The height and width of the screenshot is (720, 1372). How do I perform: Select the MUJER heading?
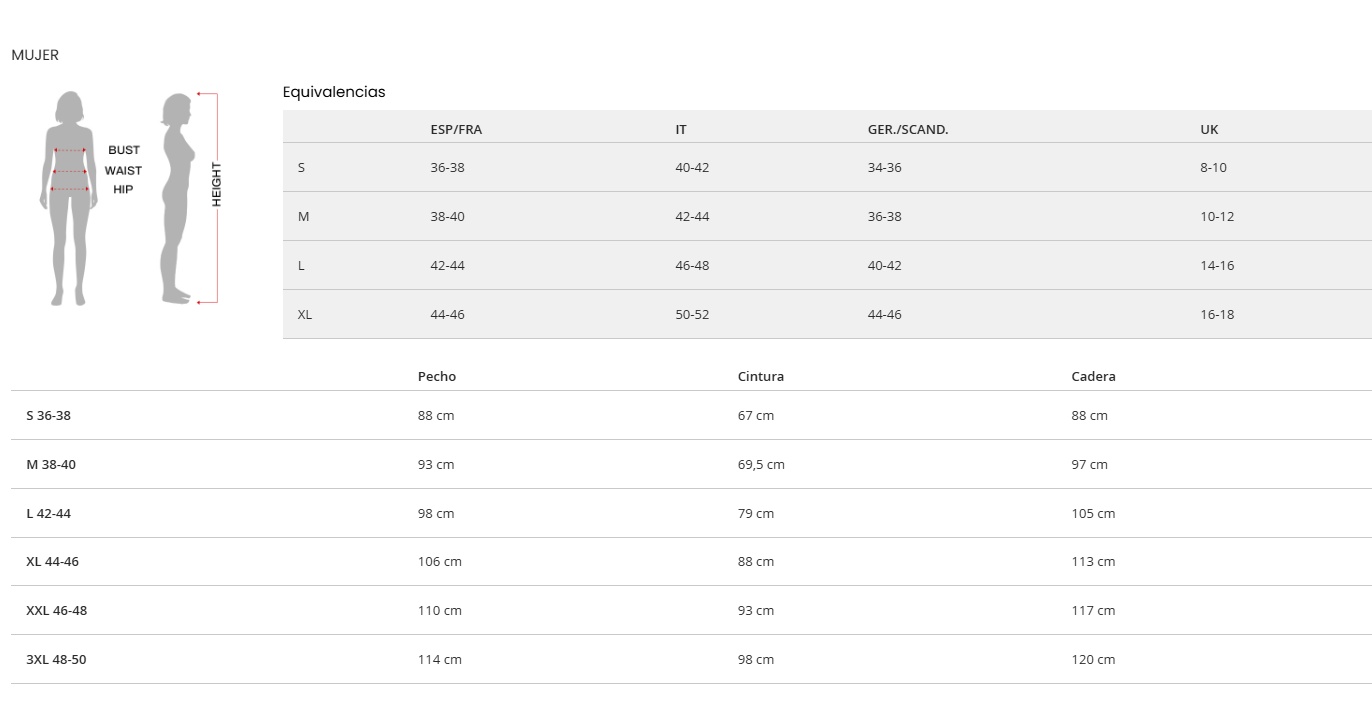click(35, 55)
